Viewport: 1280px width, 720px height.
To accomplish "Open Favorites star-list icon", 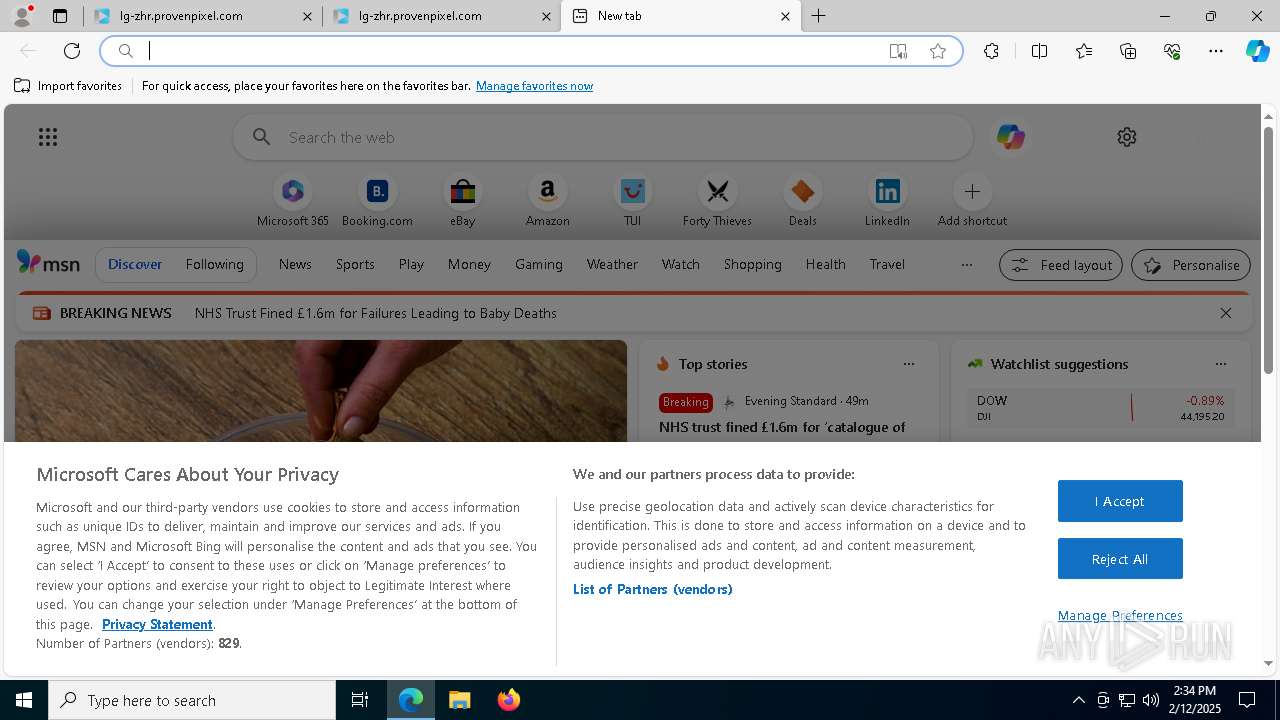I will (x=1084, y=51).
